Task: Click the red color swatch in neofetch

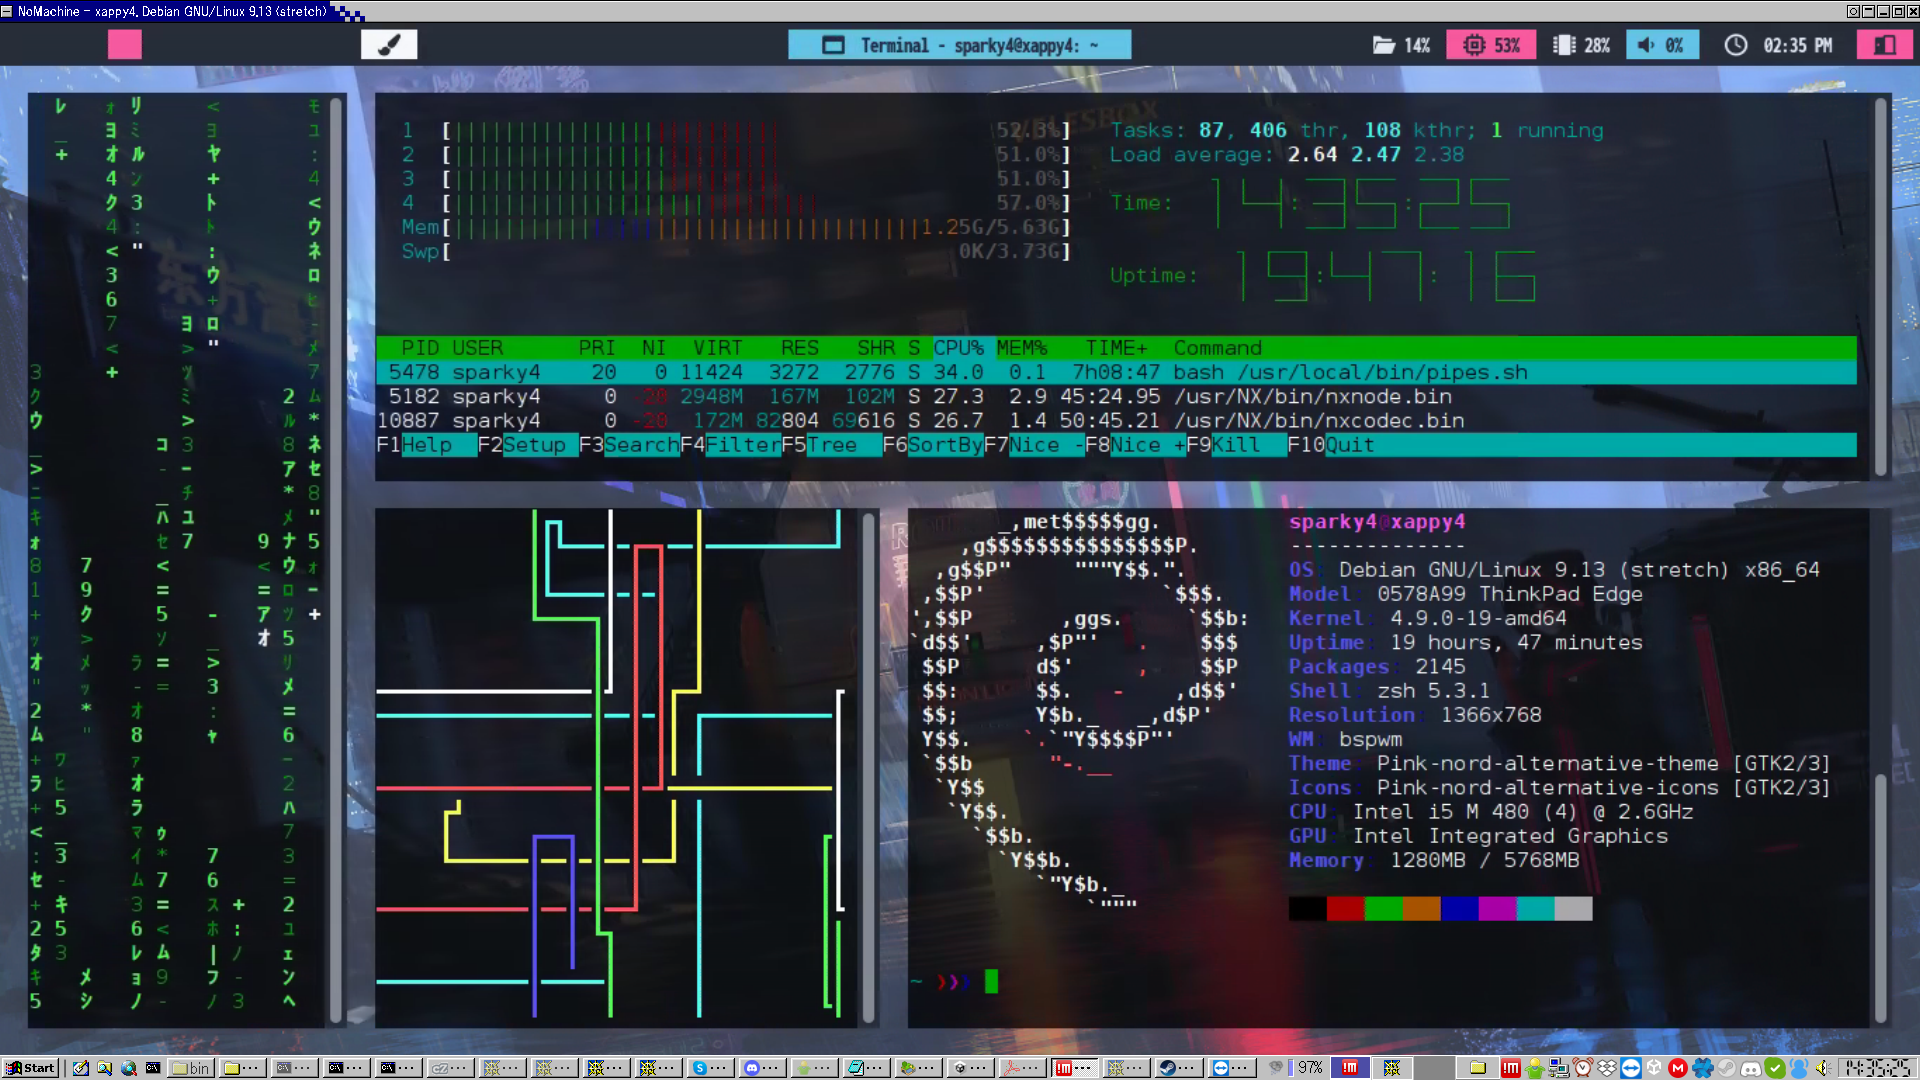Action: tap(1345, 908)
